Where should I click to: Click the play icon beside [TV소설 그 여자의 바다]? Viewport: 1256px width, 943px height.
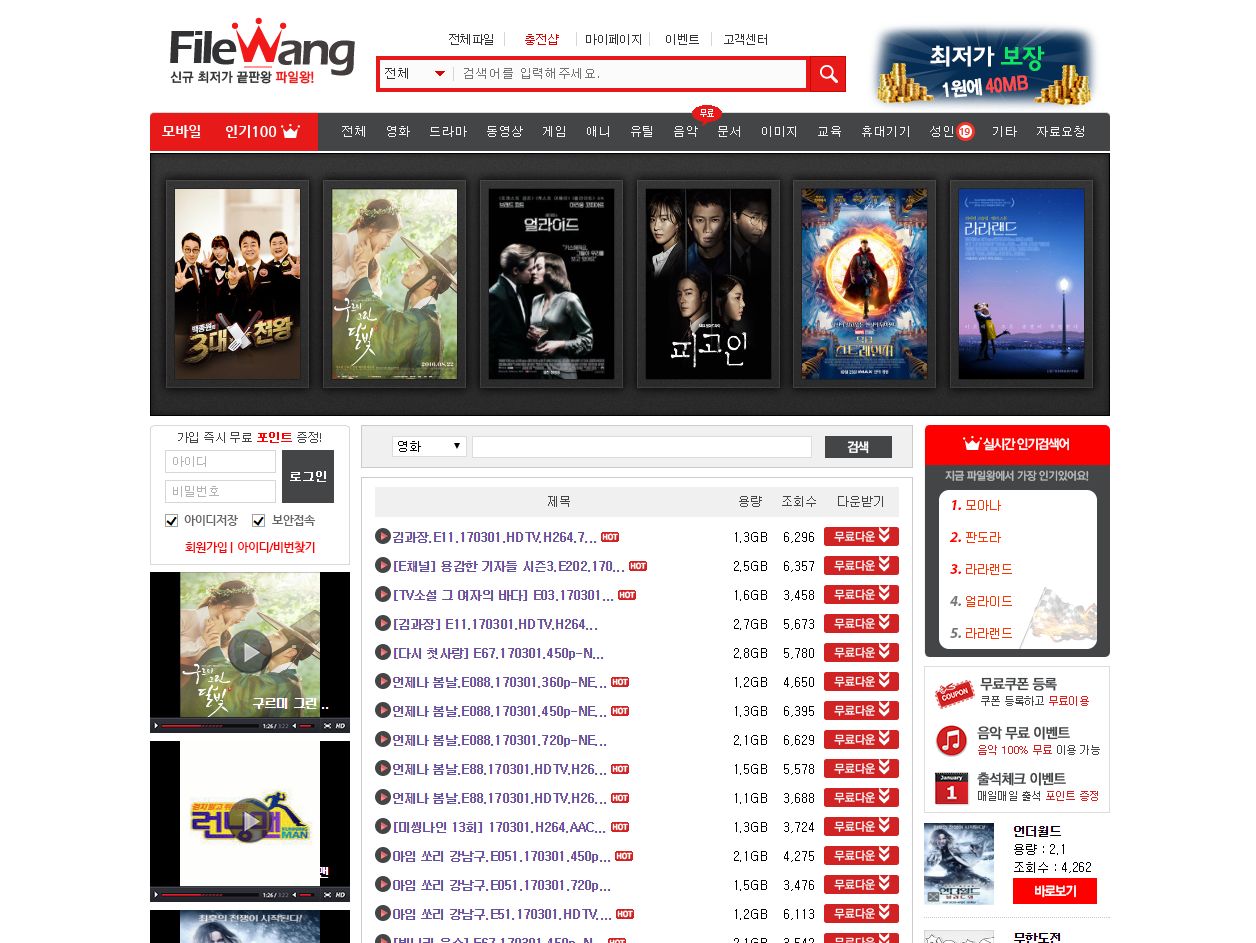[x=382, y=595]
